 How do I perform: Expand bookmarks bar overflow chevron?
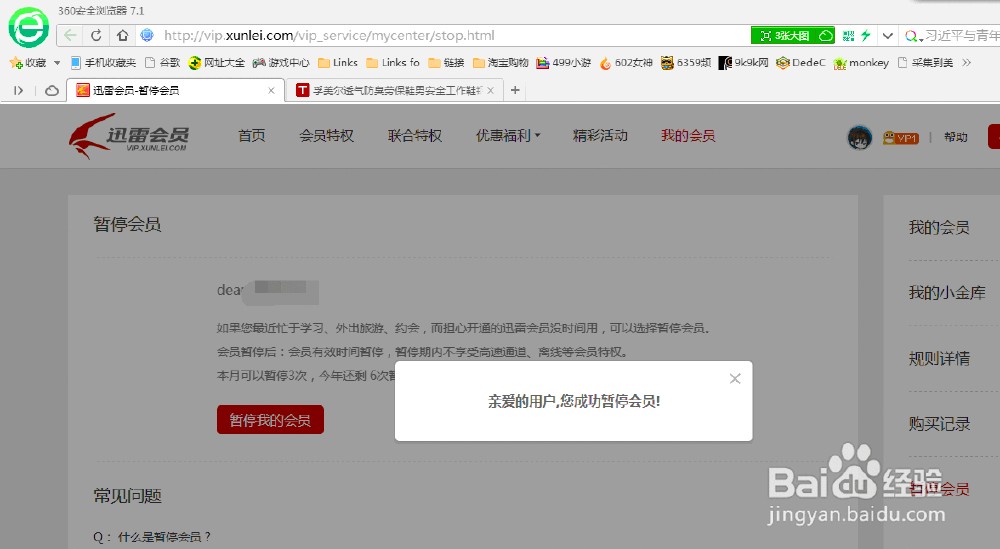(x=967, y=62)
